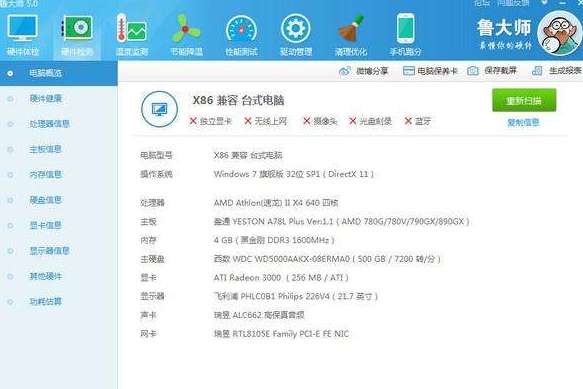Viewport: 583px width, 389px height.
Task: Open 节能降温 fan icon
Action: [186, 29]
